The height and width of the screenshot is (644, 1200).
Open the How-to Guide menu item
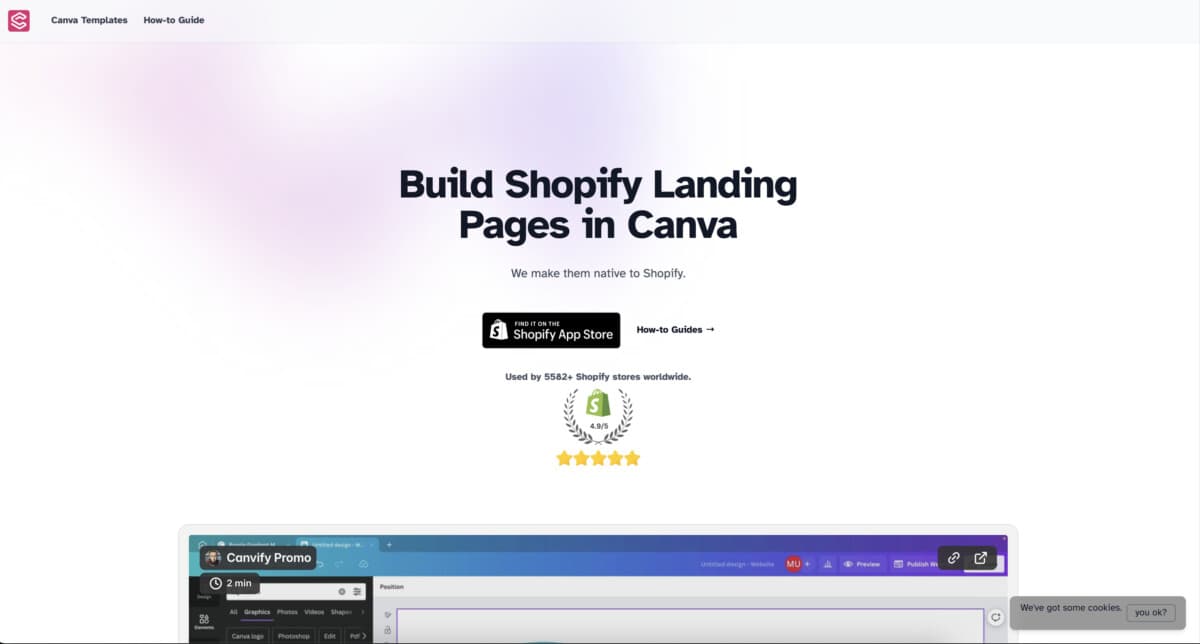pyautogui.click(x=173, y=20)
